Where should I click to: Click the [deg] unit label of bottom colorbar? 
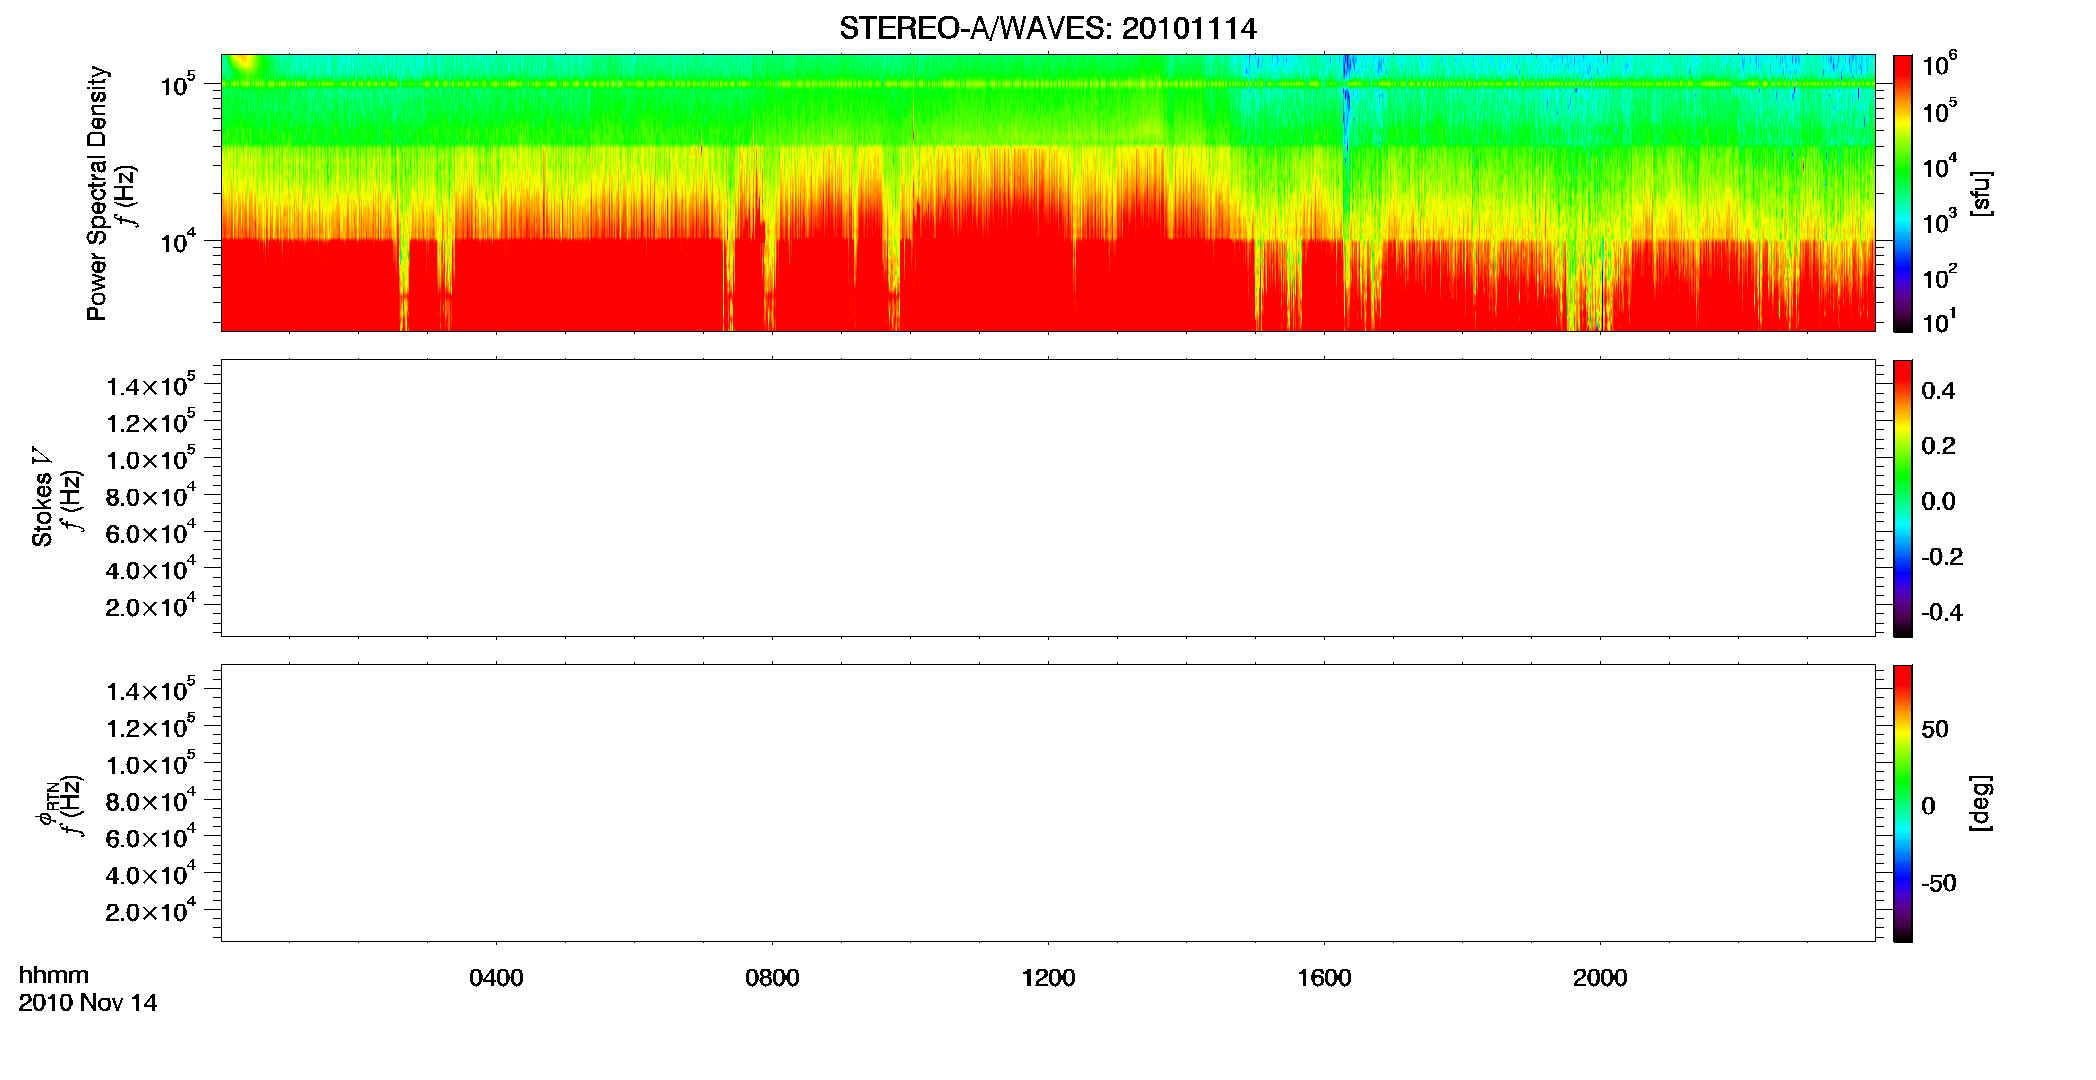[x=1981, y=803]
